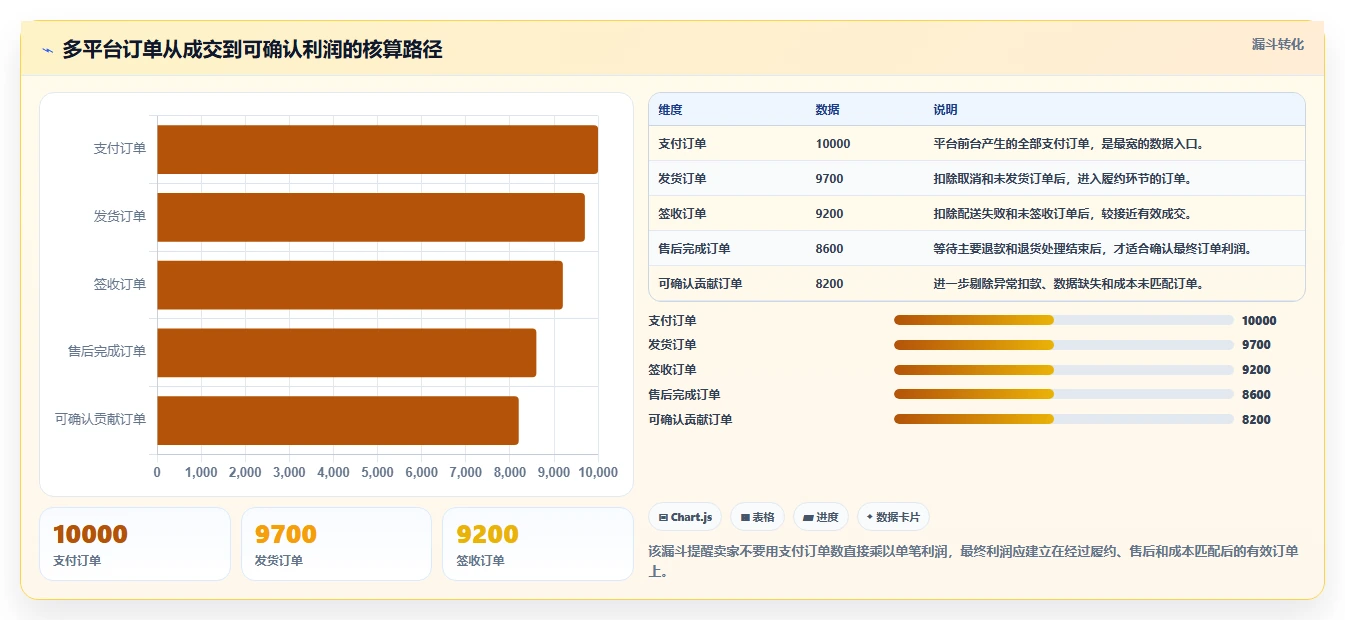Select the Chart.js chip
The height and width of the screenshot is (620, 1345).
(x=685, y=517)
